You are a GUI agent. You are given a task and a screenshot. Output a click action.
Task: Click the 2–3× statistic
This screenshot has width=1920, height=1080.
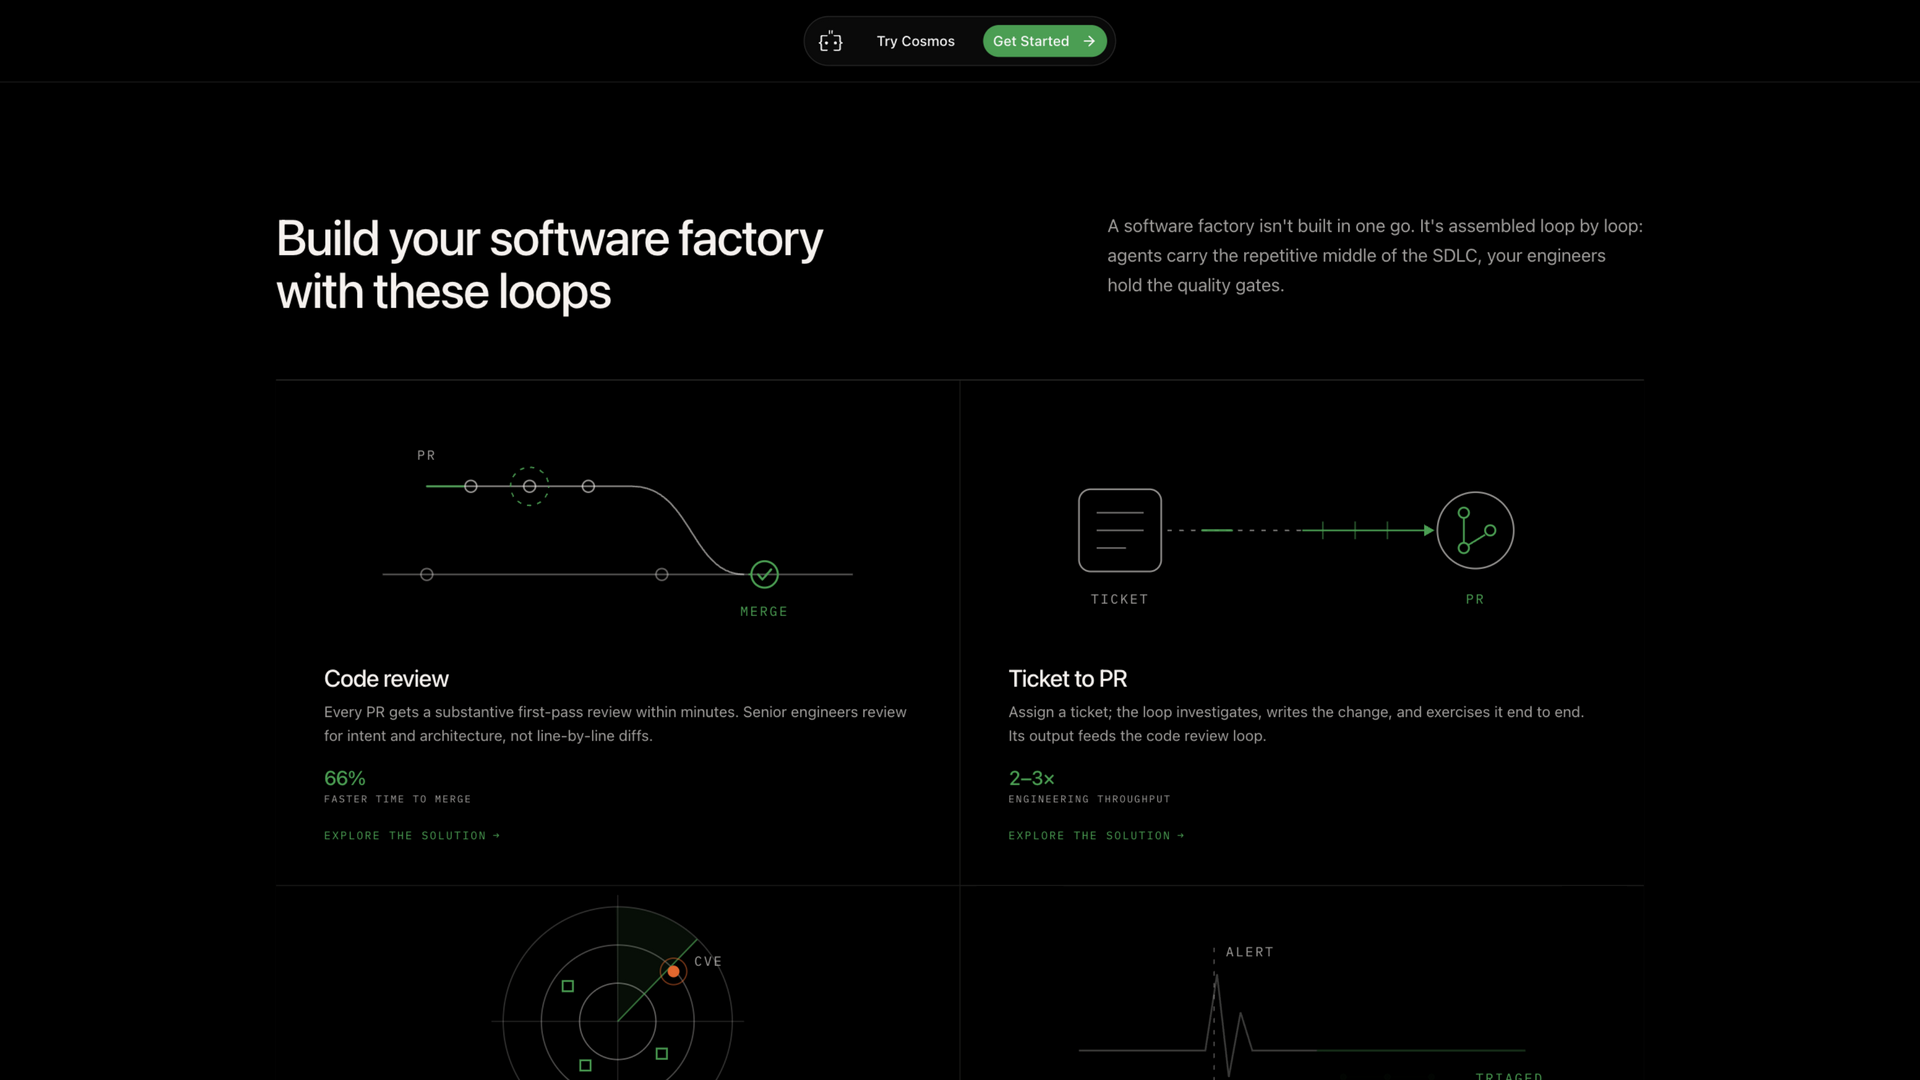pos(1031,778)
